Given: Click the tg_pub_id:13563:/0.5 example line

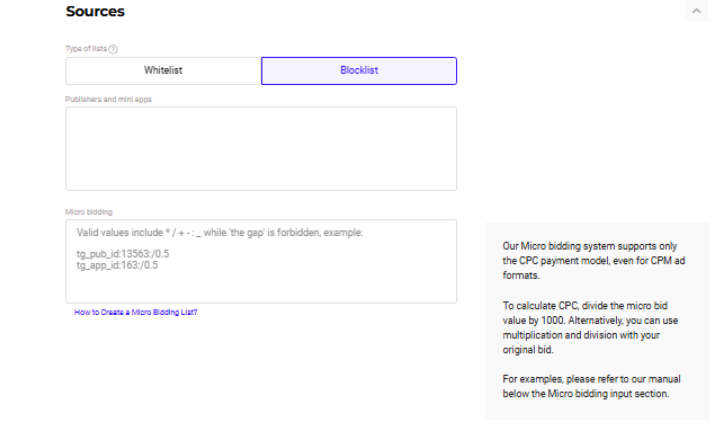Looking at the screenshot, I should point(118,254).
